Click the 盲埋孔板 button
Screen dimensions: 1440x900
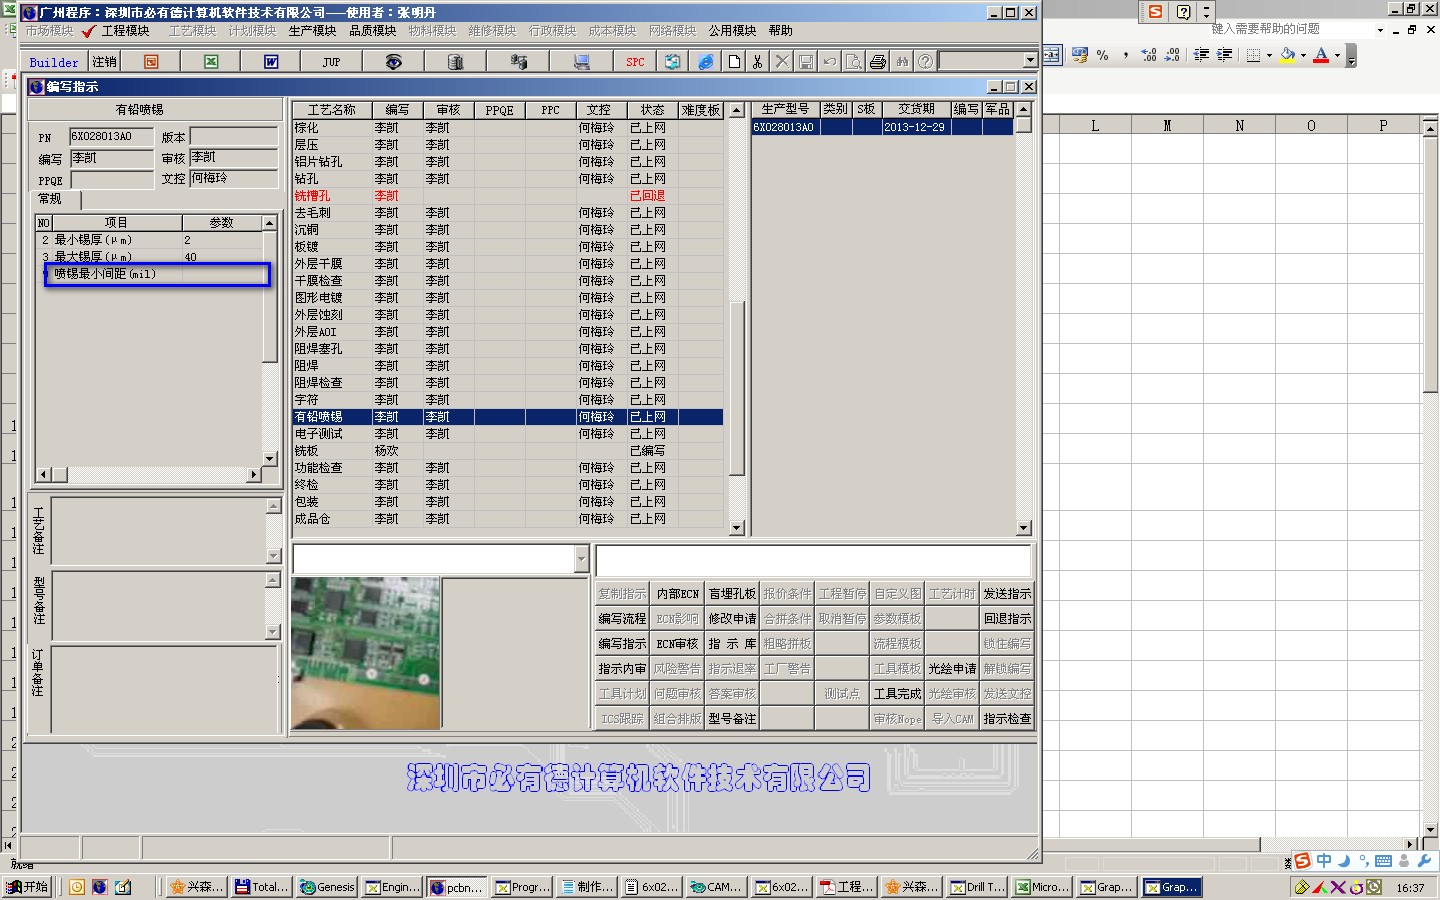(732, 594)
